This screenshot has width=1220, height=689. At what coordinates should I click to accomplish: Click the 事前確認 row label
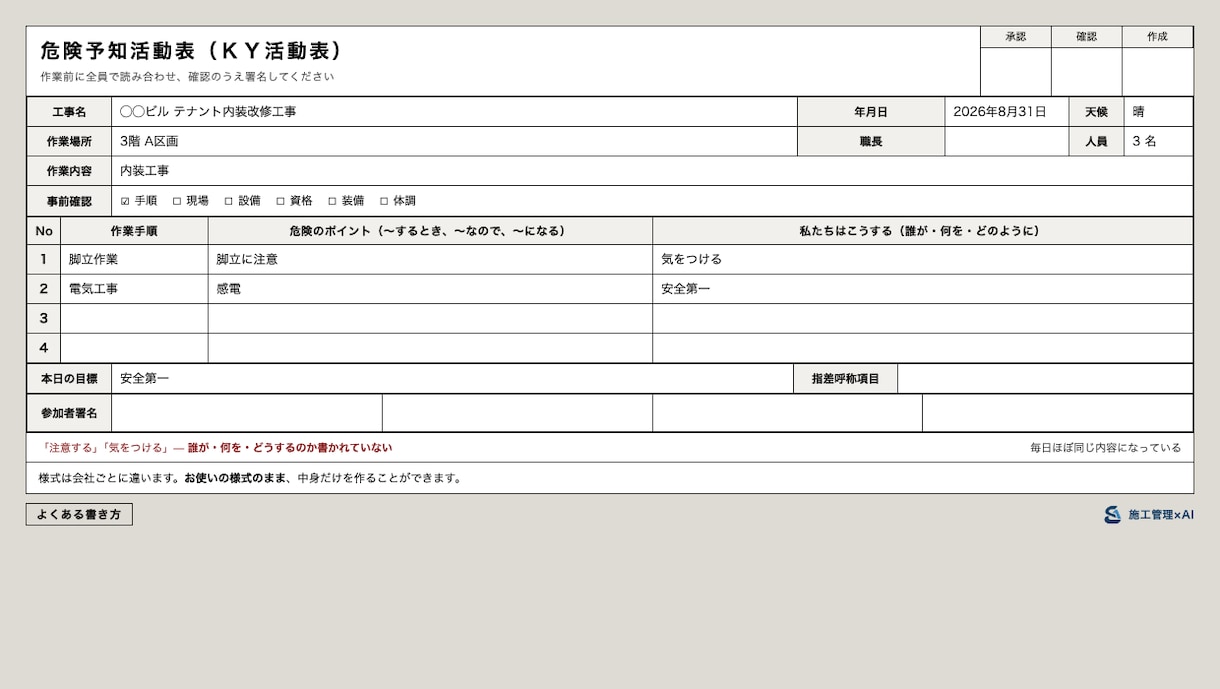(69, 201)
